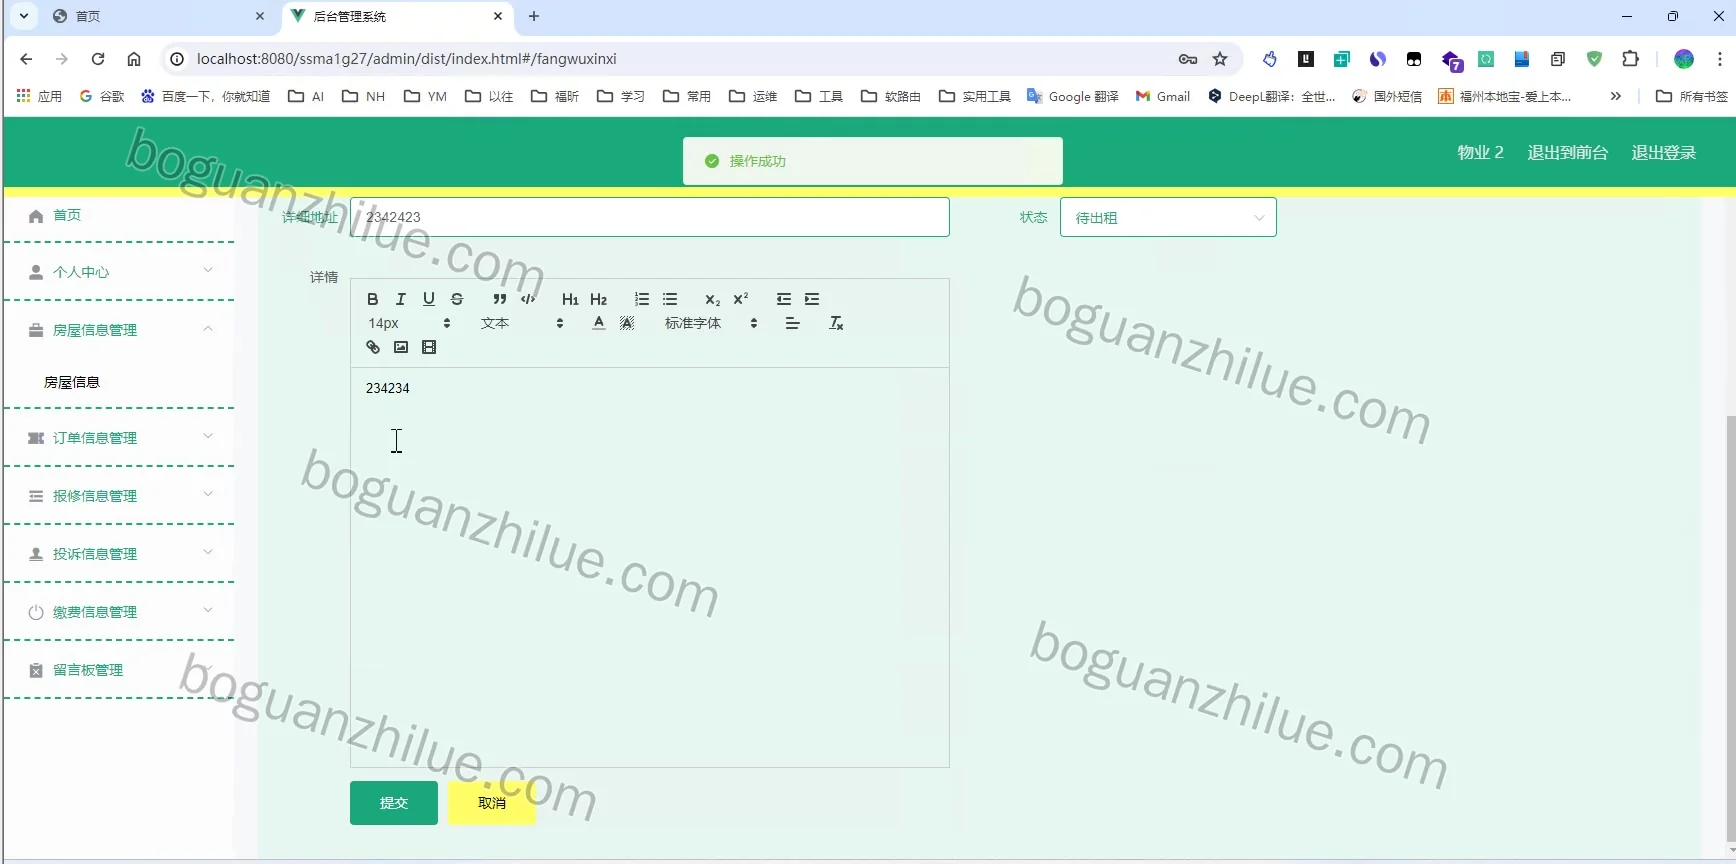Toggle underline formatting in editor
1736x864 pixels.
tap(429, 299)
